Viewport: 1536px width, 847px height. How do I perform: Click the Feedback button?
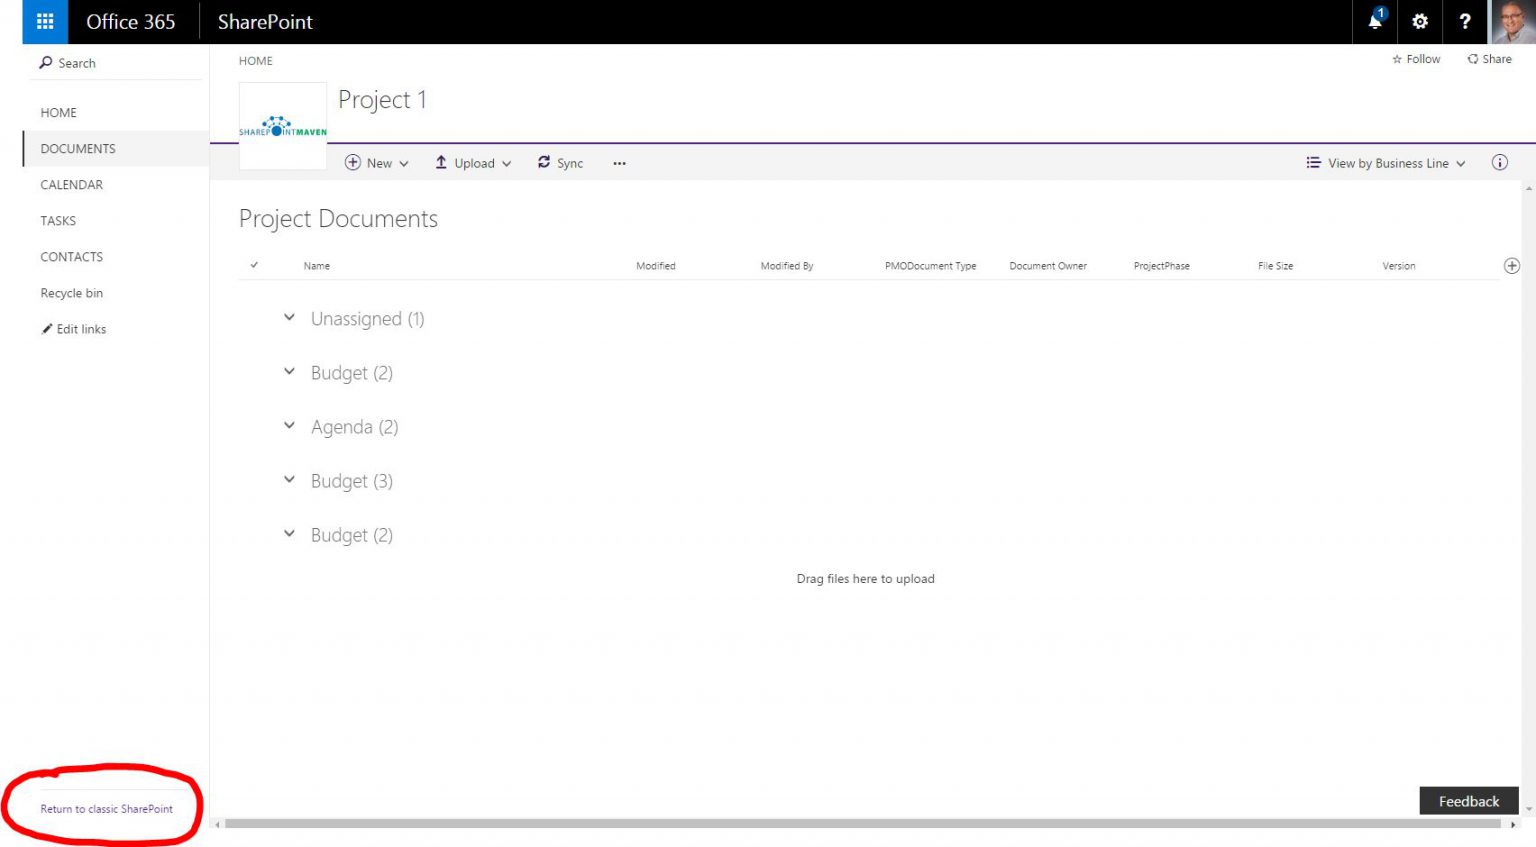[1468, 800]
